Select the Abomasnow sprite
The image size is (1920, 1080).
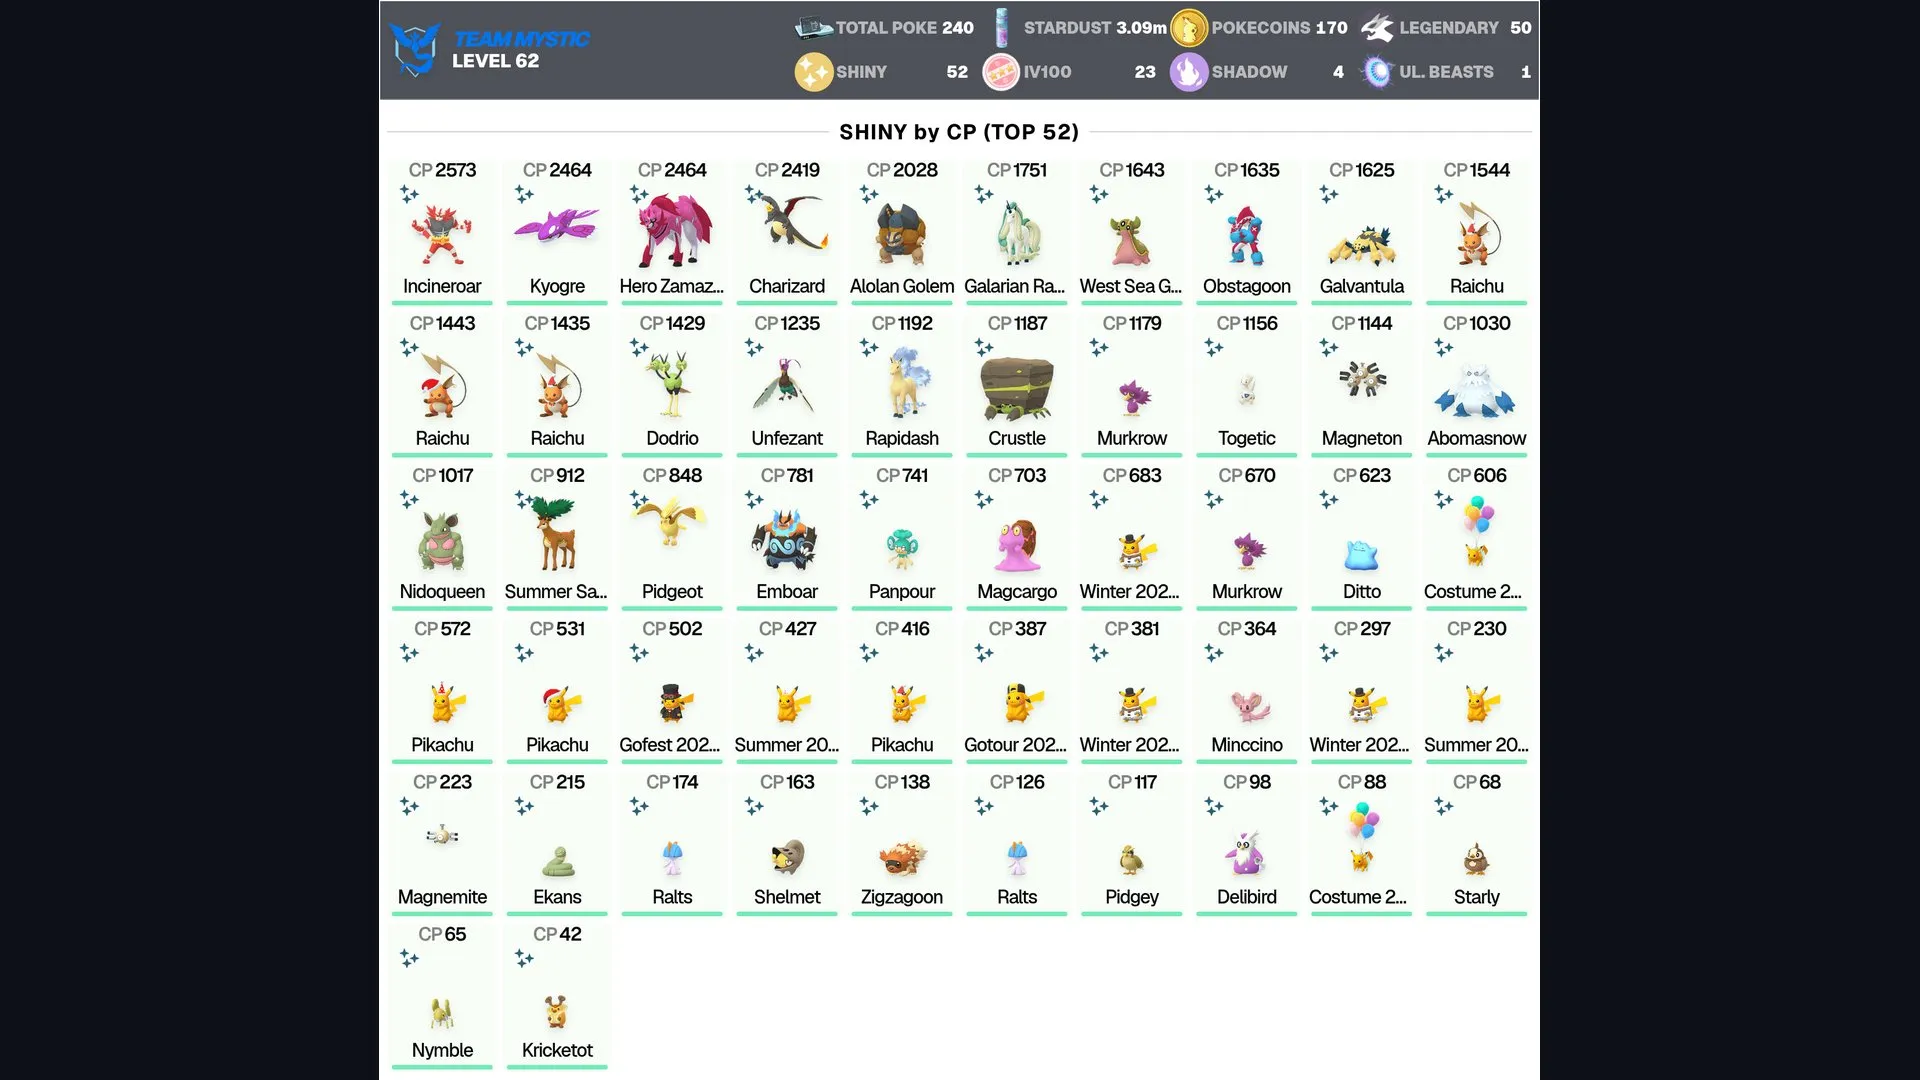tap(1476, 391)
